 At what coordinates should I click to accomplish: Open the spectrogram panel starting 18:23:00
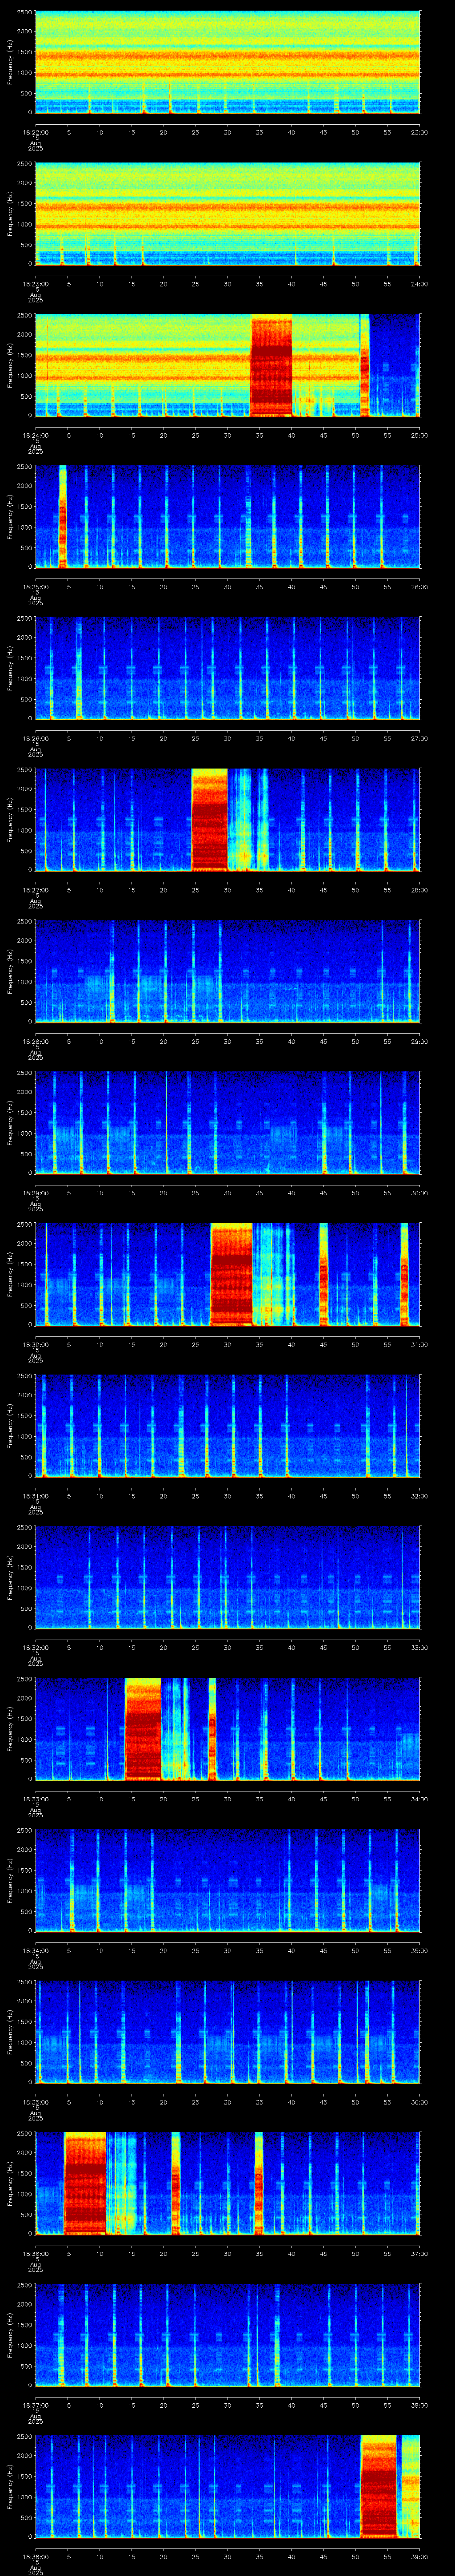pyautogui.click(x=228, y=214)
